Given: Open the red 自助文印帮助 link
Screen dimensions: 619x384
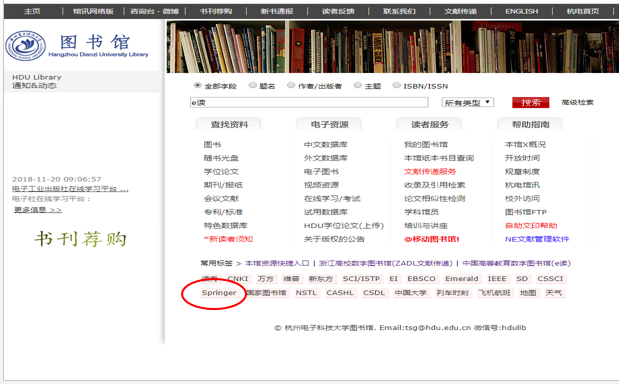Looking at the screenshot, I should point(531,225).
